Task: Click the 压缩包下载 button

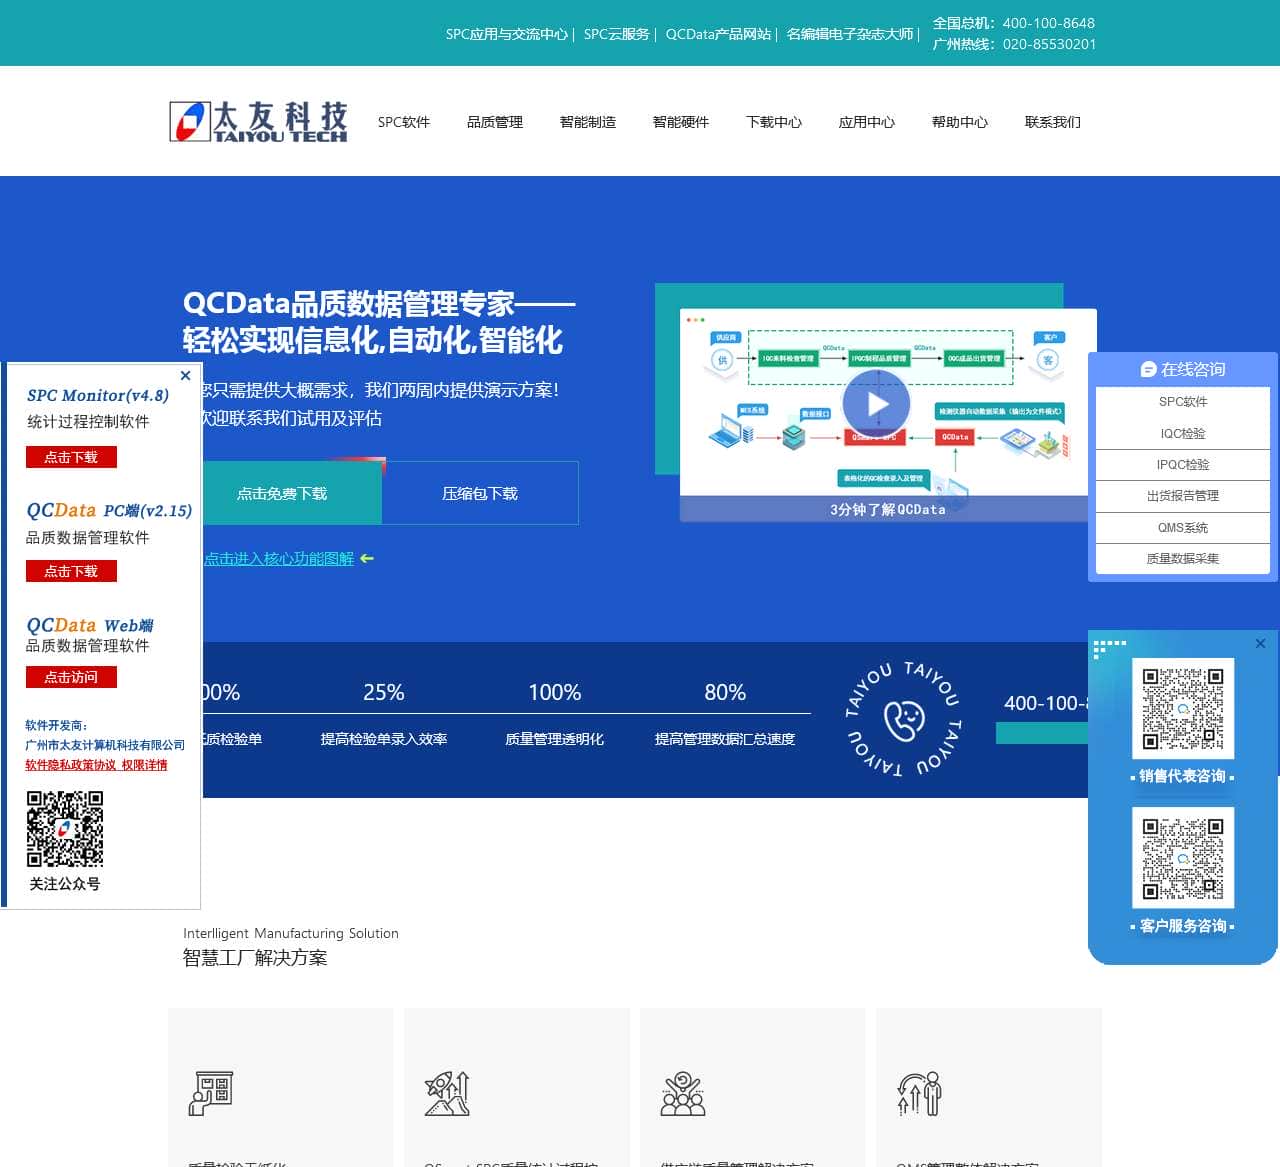Action: [480, 493]
